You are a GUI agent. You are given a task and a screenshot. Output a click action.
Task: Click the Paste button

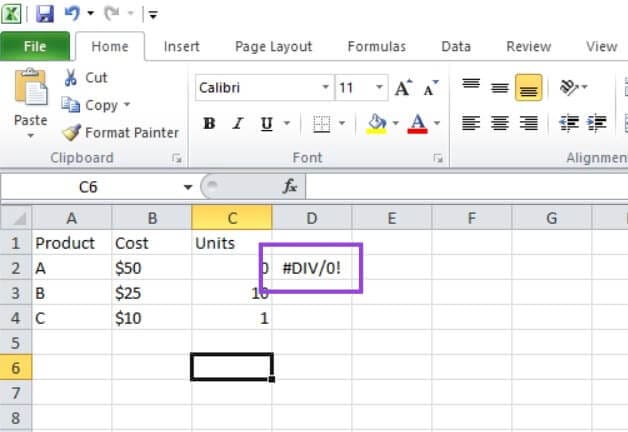[x=30, y=100]
